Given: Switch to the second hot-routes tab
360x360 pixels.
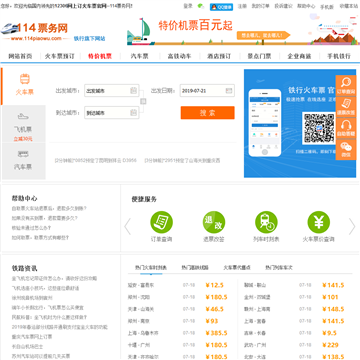Looking at the screenshot, I should 195,268.
